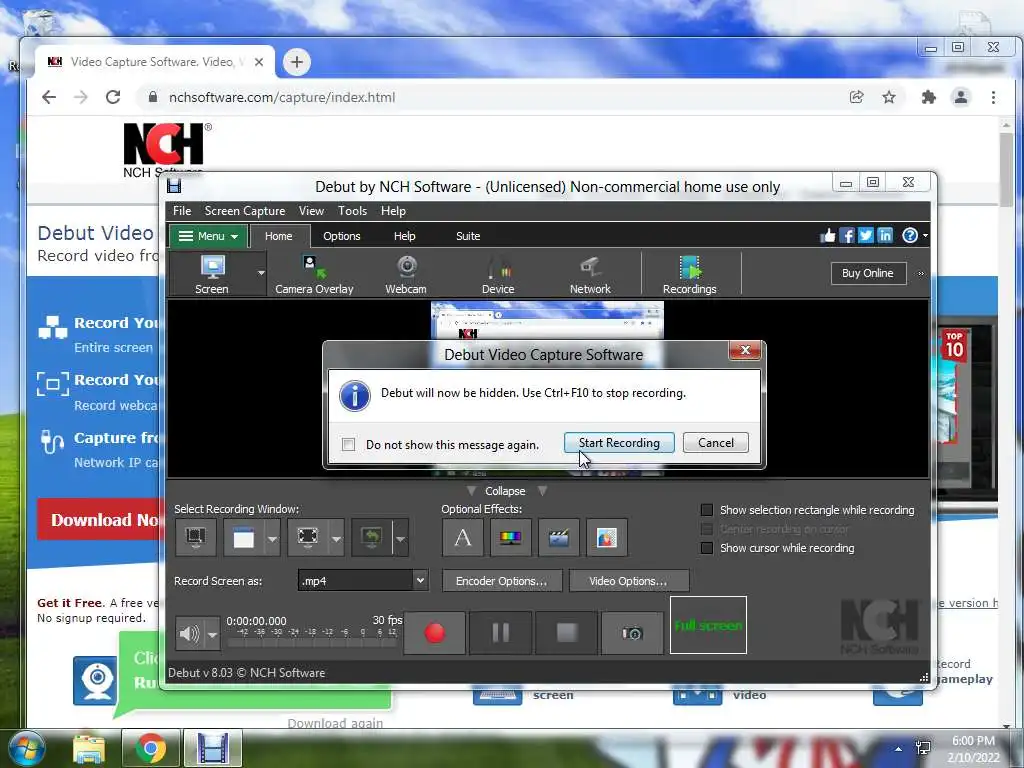Open Video Options
This screenshot has width=1024, height=768.
[628, 581]
